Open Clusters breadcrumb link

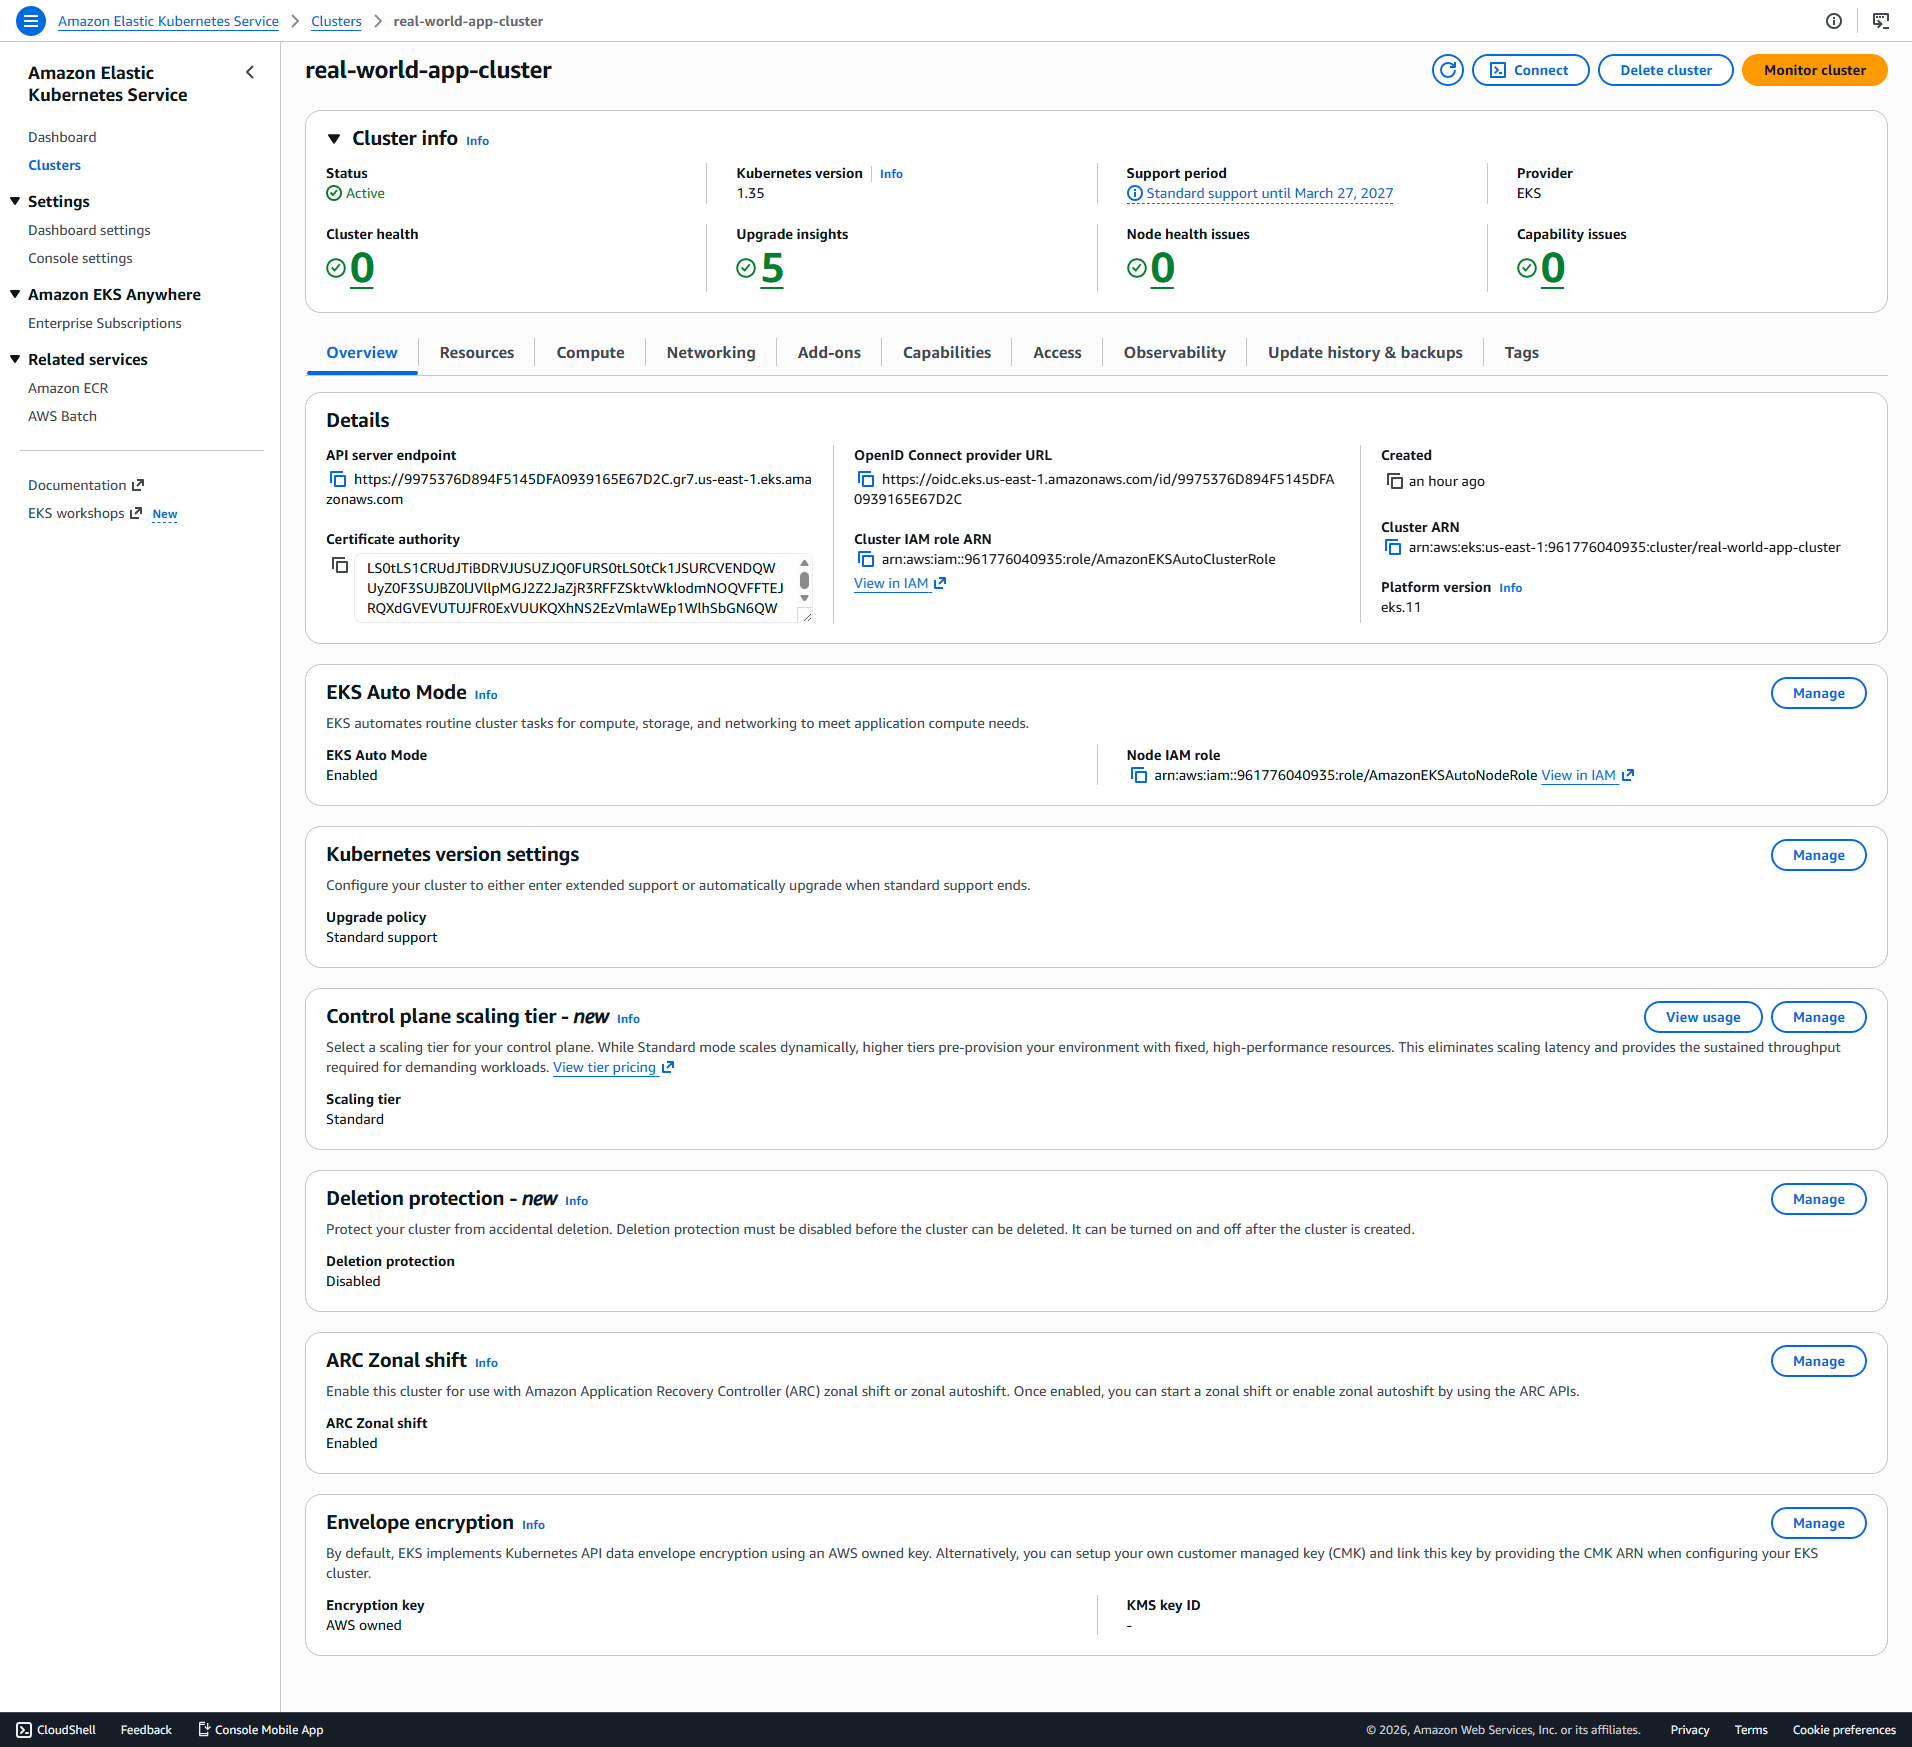point(336,21)
